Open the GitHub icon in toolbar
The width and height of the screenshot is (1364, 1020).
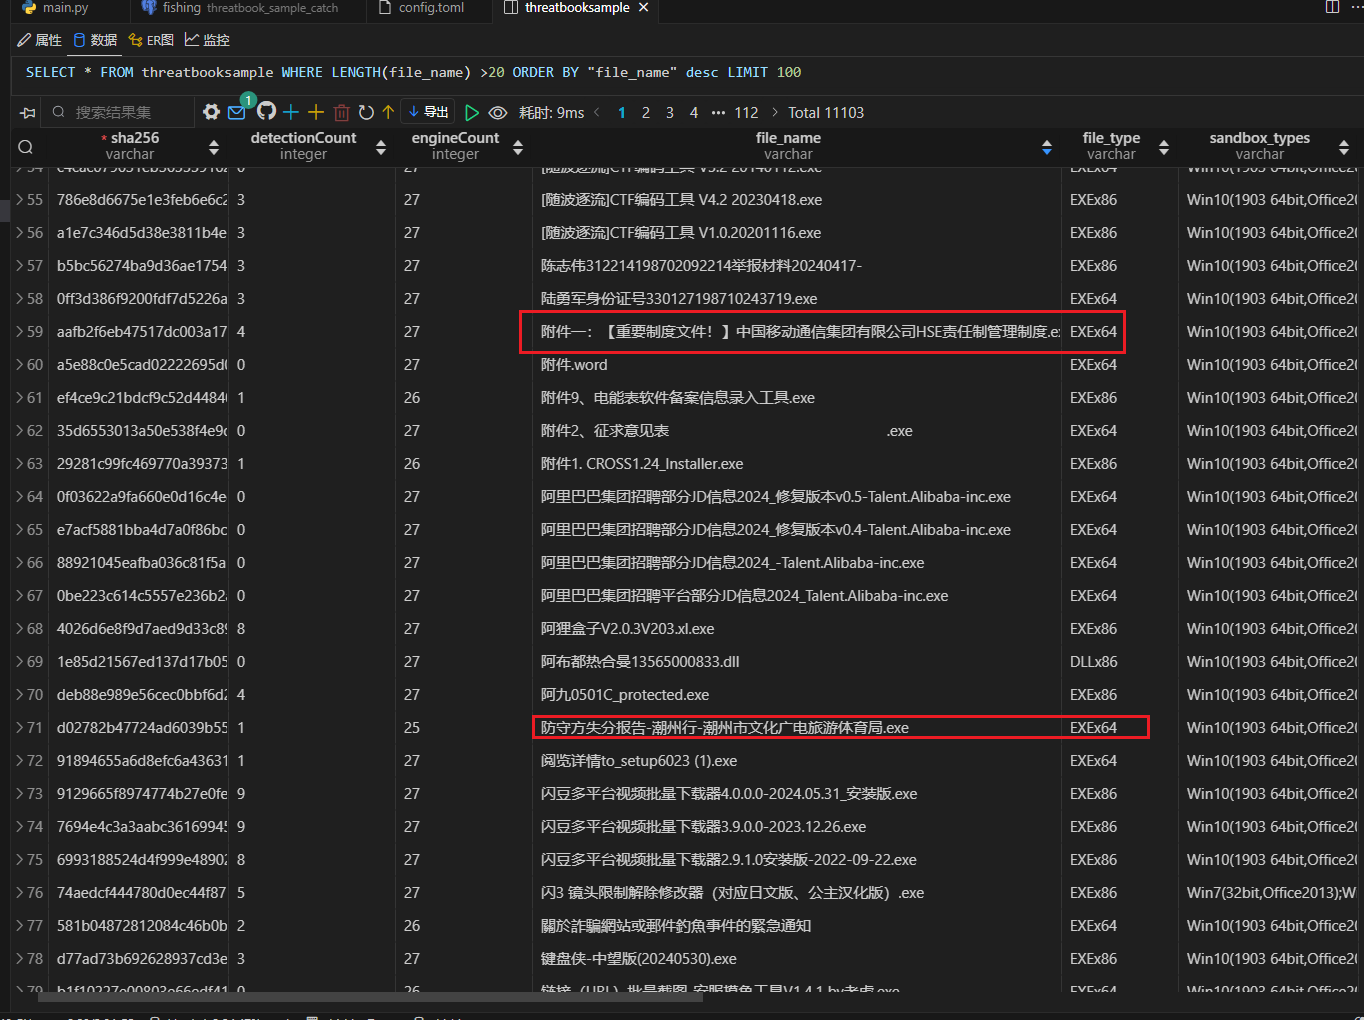click(266, 112)
